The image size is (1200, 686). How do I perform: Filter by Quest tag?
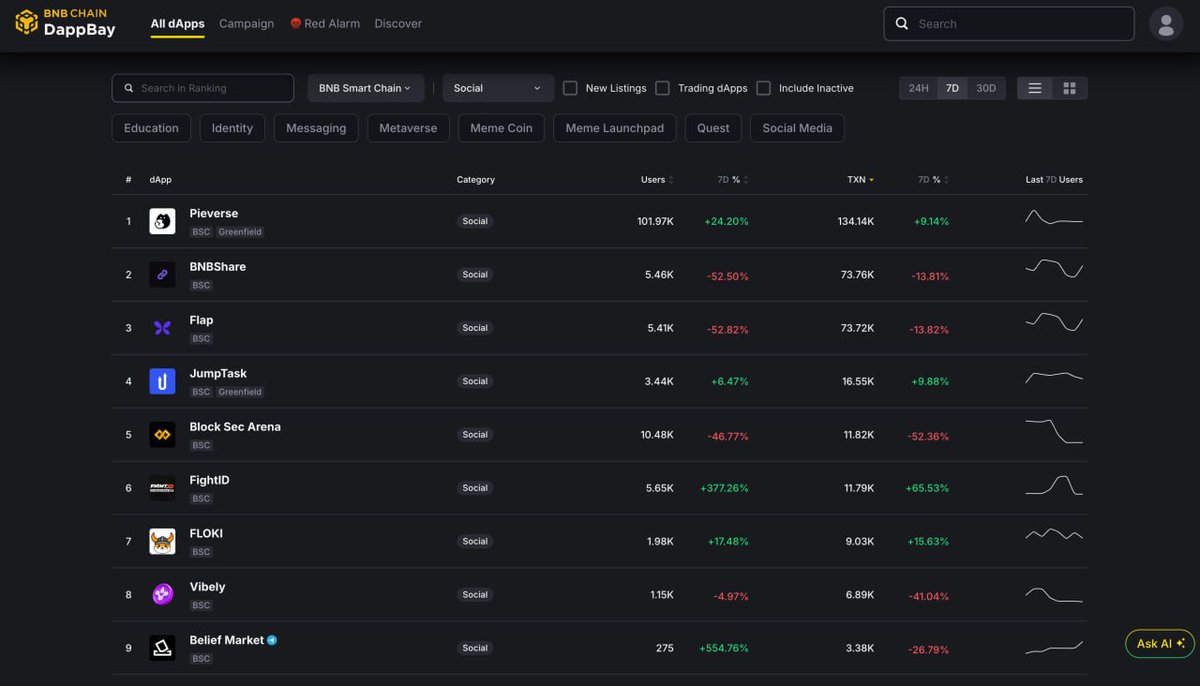tap(713, 128)
